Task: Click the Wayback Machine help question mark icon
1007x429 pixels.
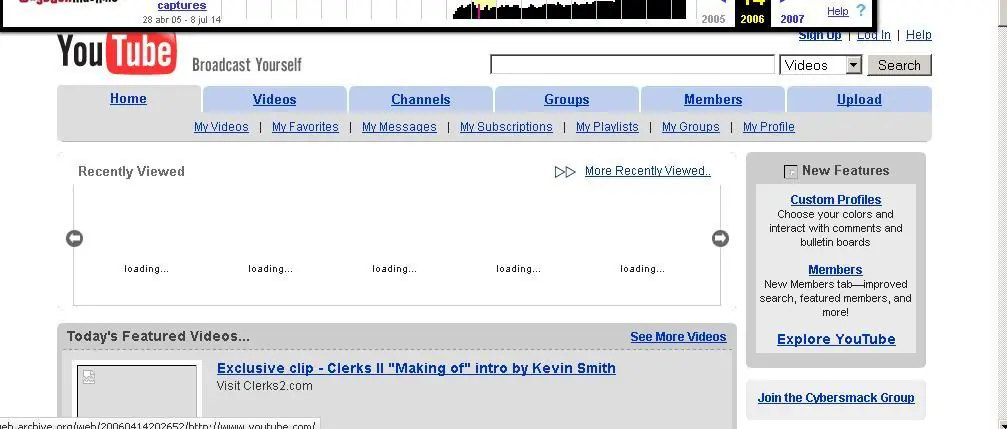Action: click(861, 10)
